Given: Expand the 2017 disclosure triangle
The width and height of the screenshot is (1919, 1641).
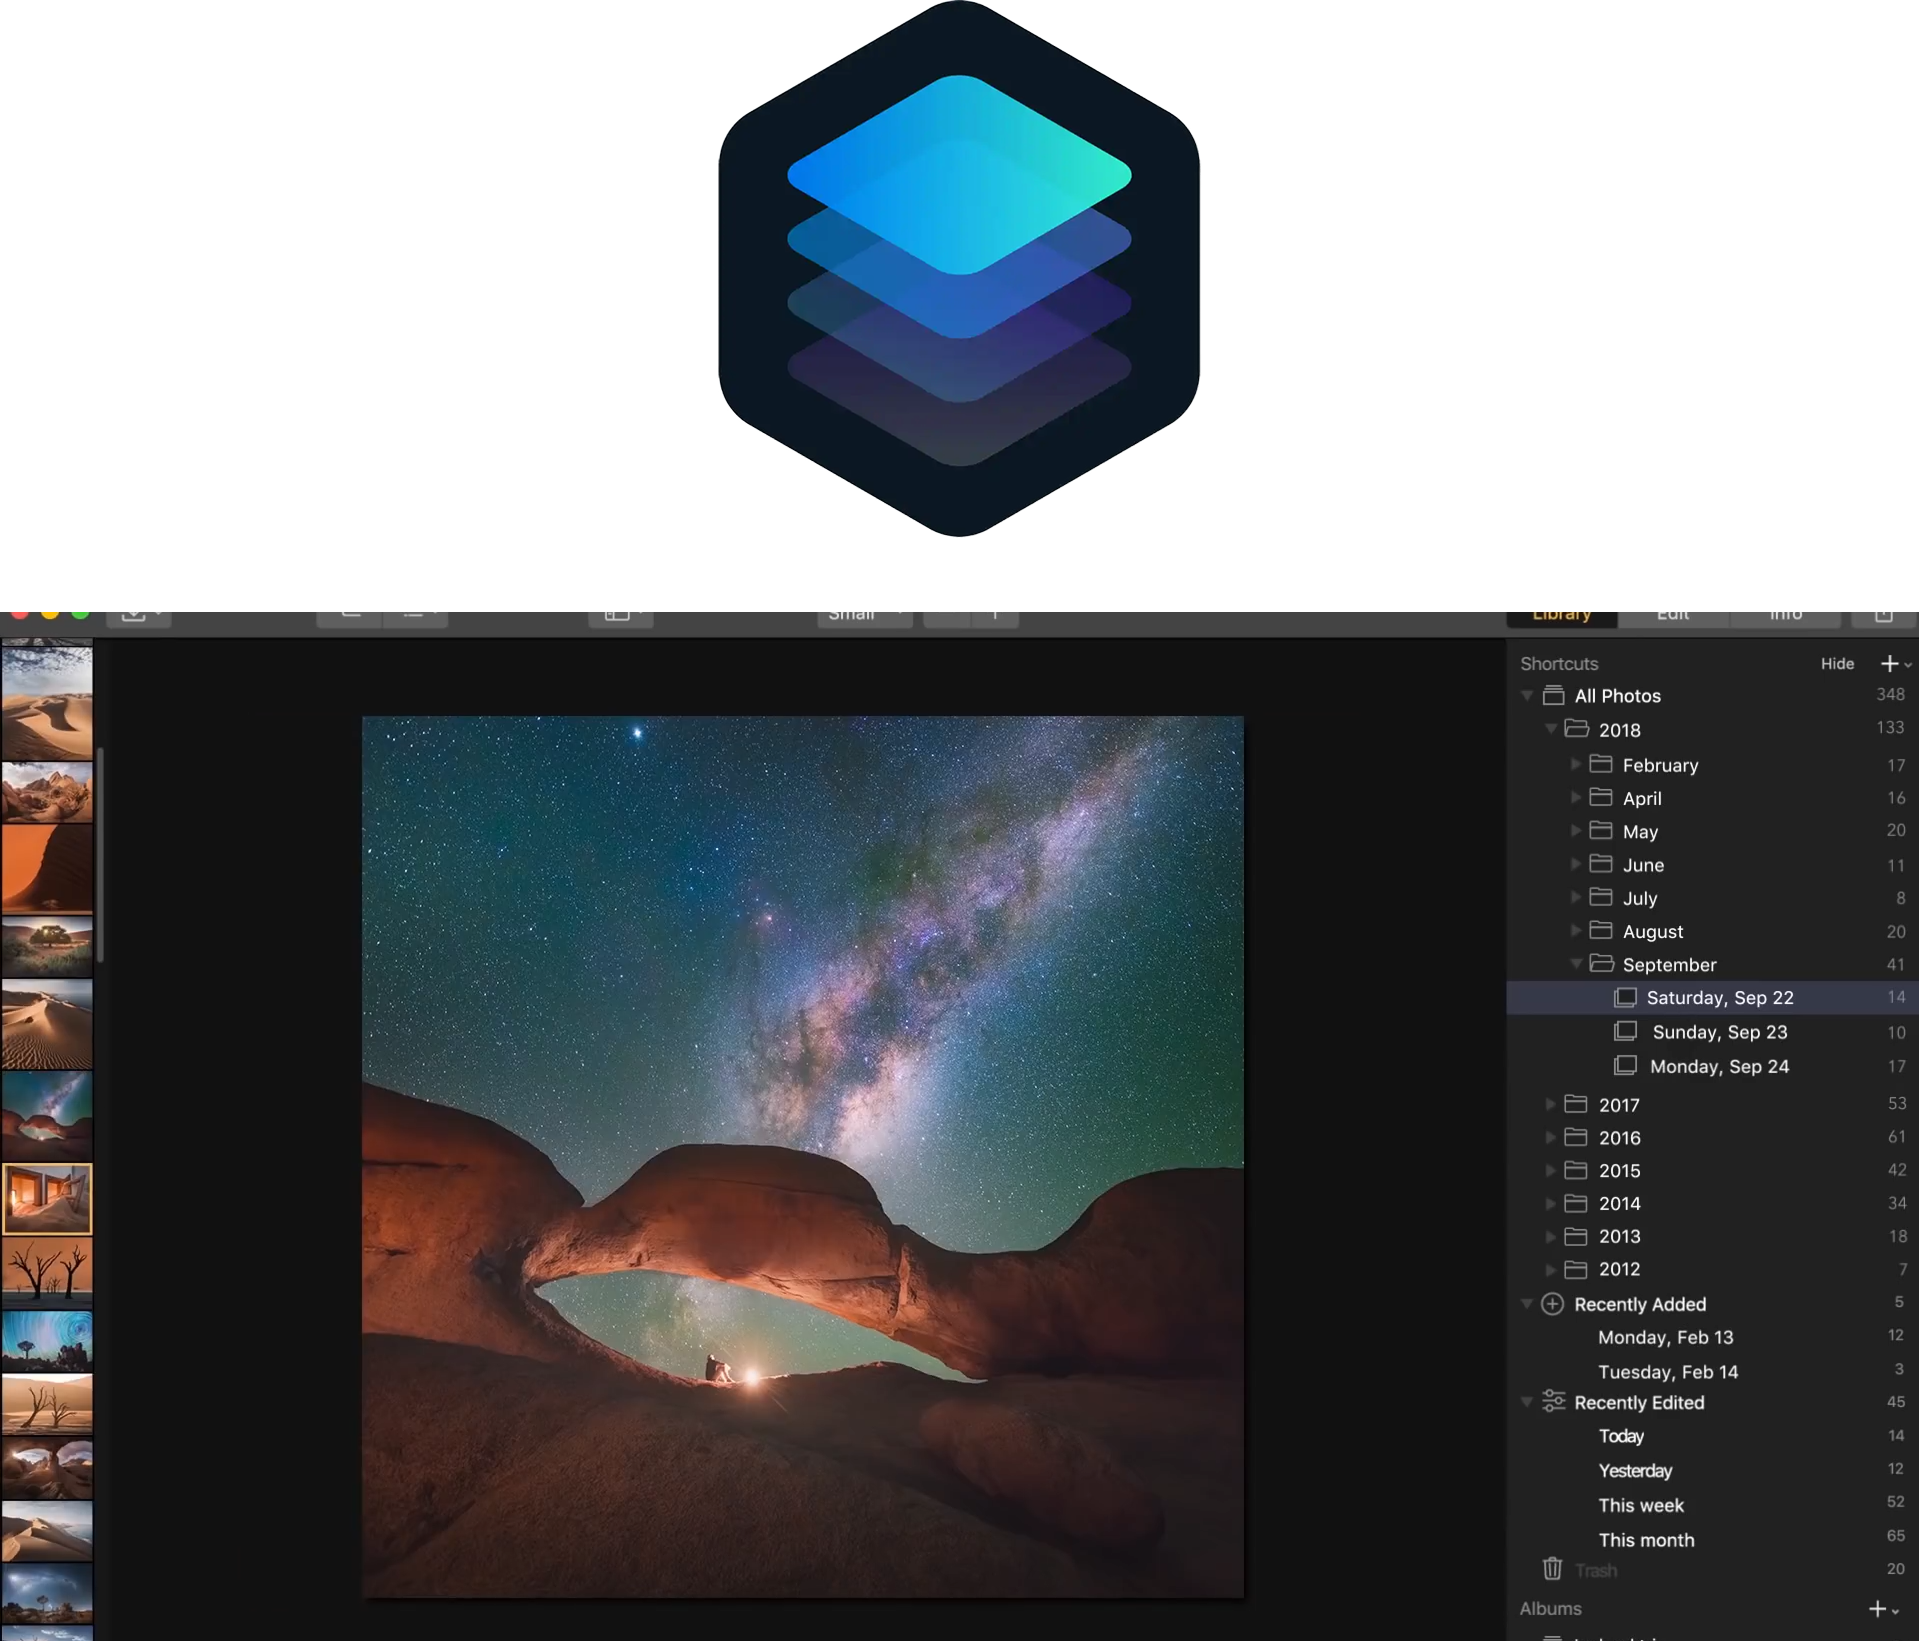Looking at the screenshot, I should coord(1550,1104).
